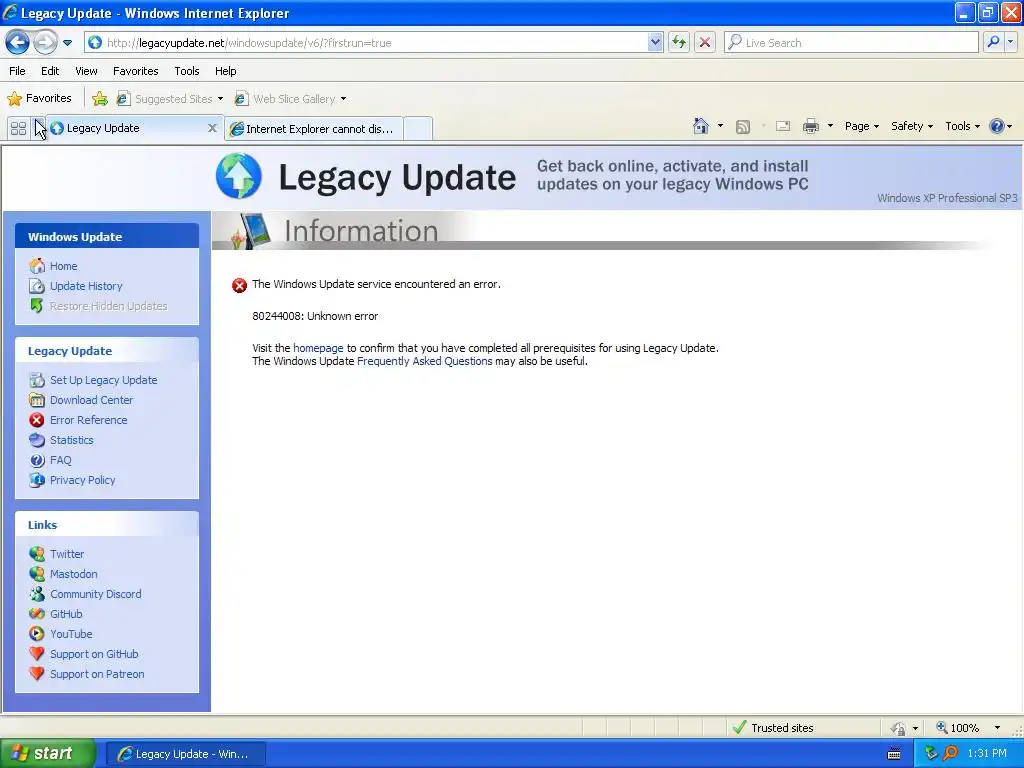
Task: Click the RSS feeds icon
Action: pyautogui.click(x=743, y=127)
